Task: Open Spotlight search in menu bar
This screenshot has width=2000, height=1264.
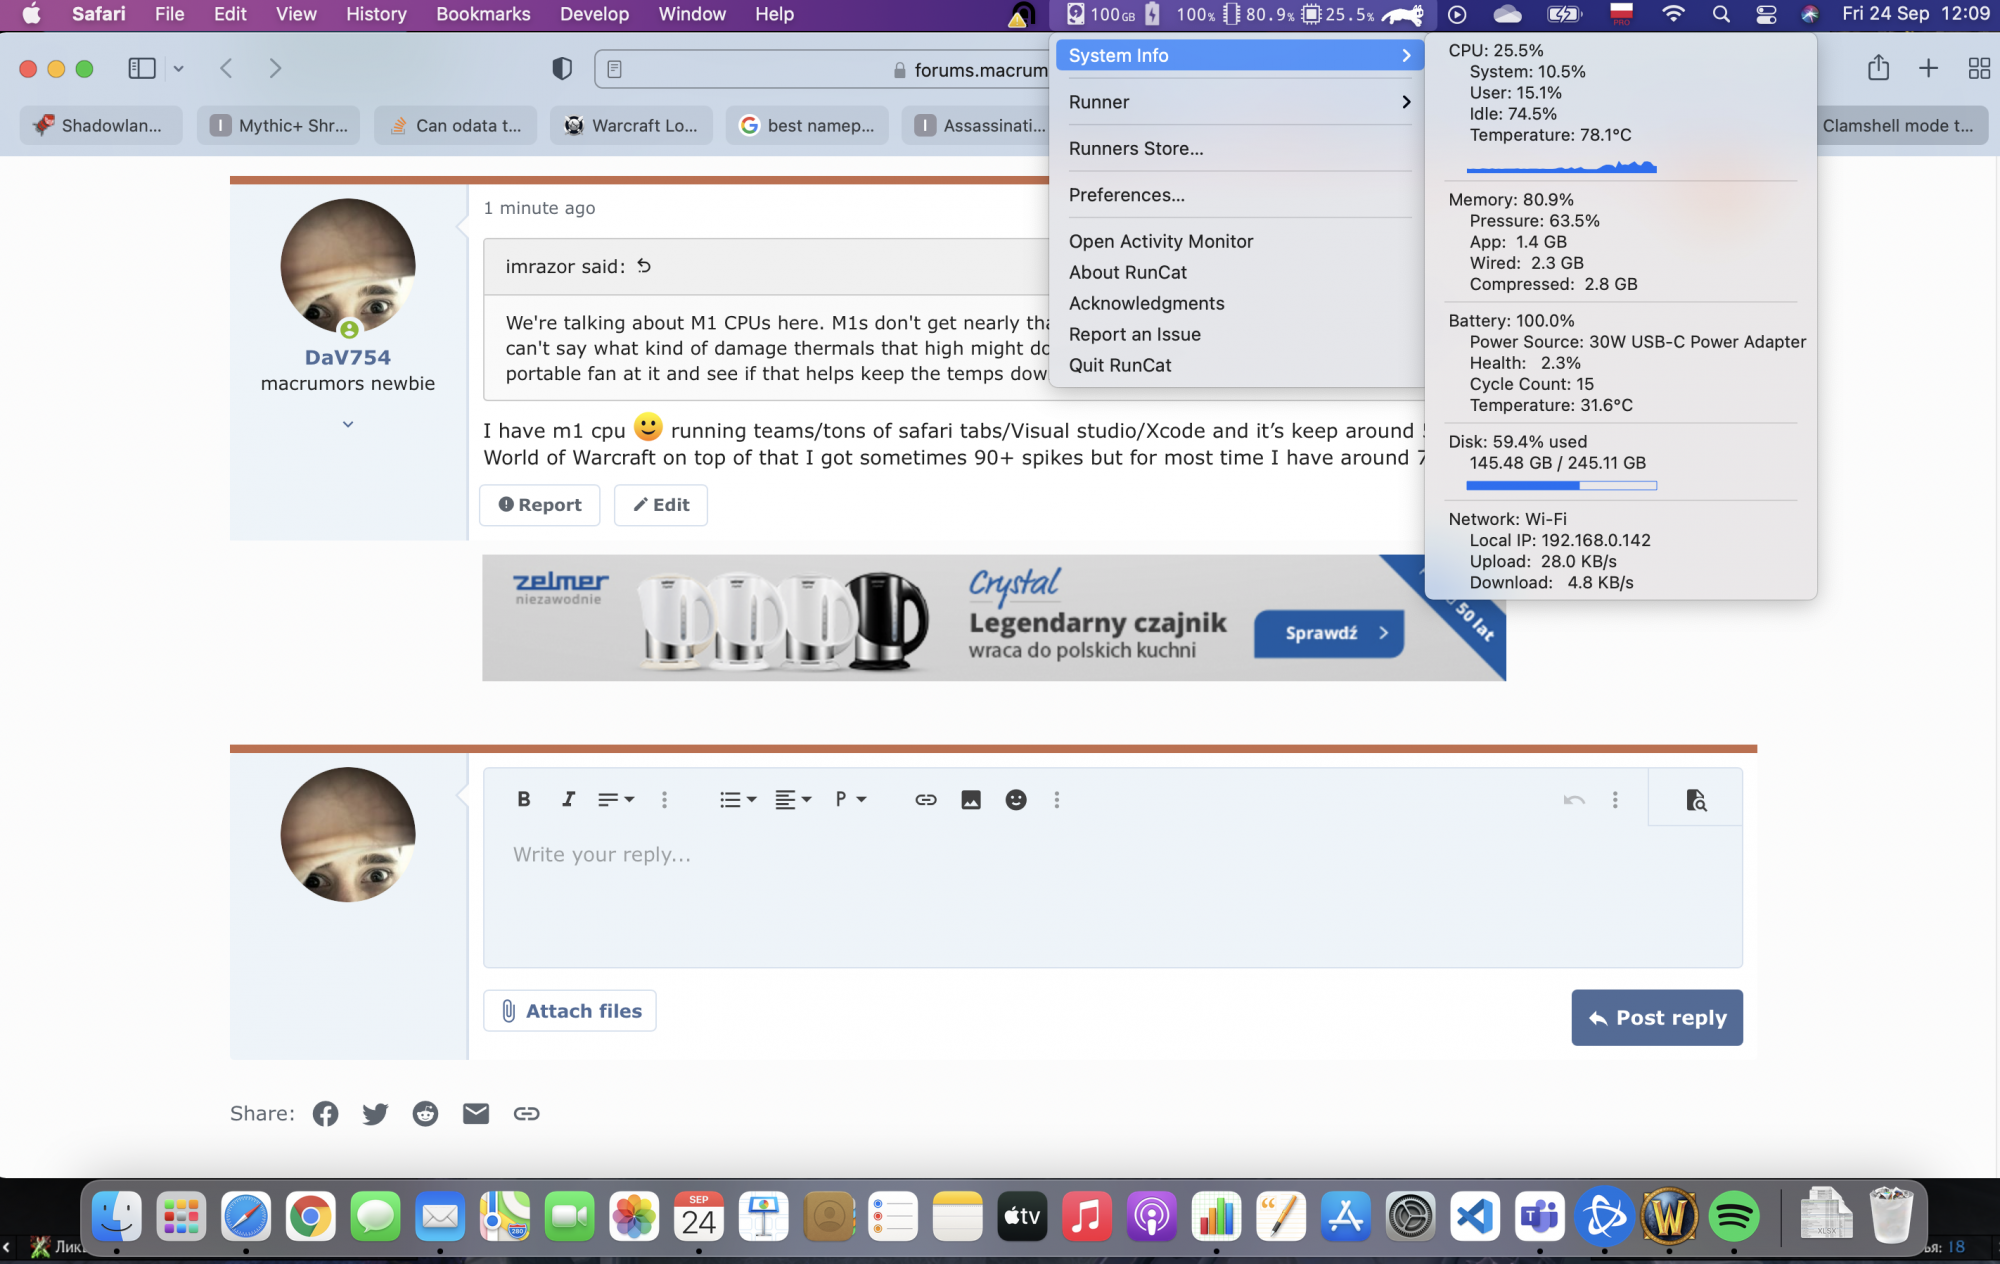Action: pyautogui.click(x=1721, y=14)
